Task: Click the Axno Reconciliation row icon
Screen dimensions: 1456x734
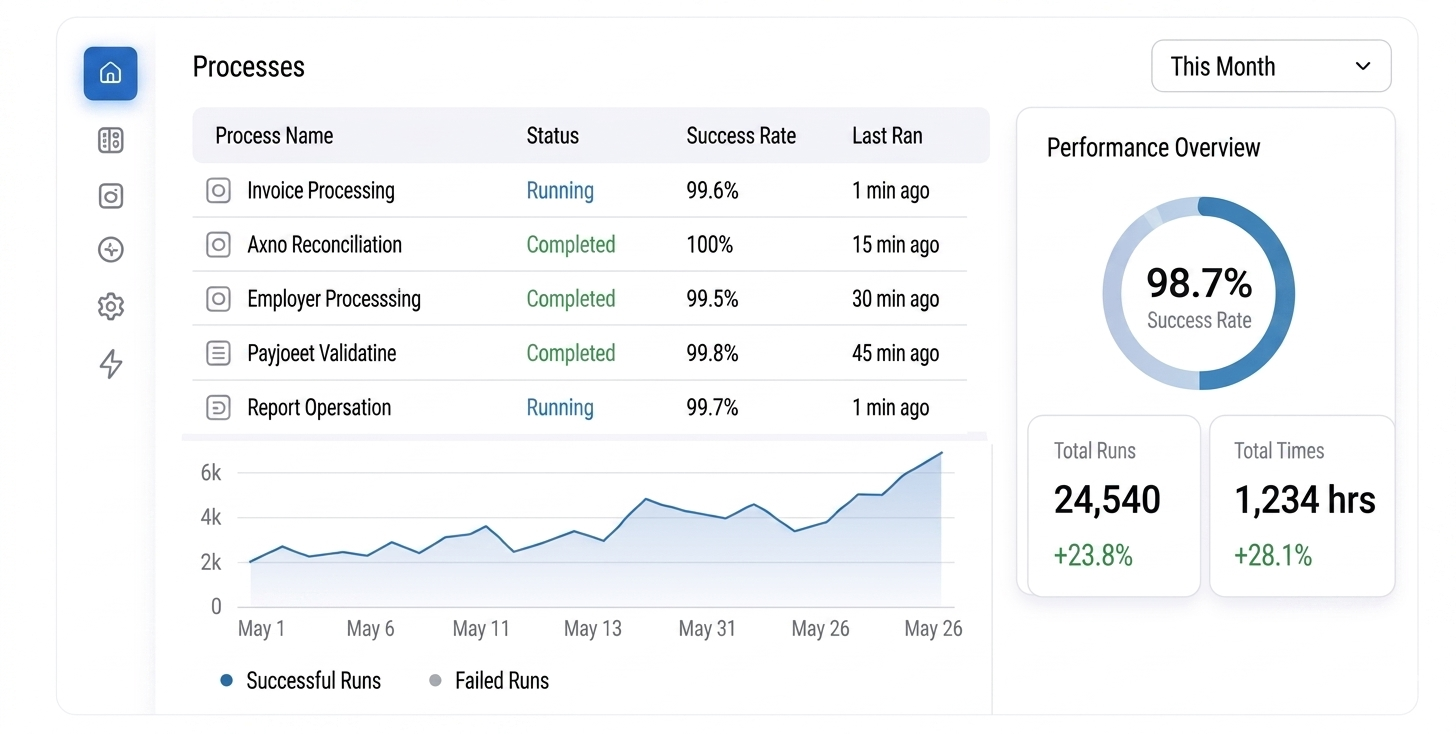Action: (218, 244)
